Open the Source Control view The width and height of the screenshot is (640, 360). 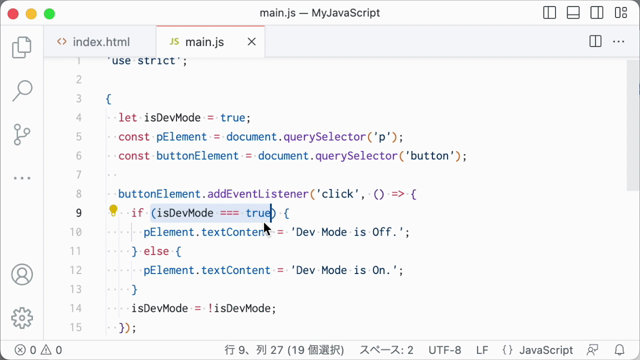(22, 135)
